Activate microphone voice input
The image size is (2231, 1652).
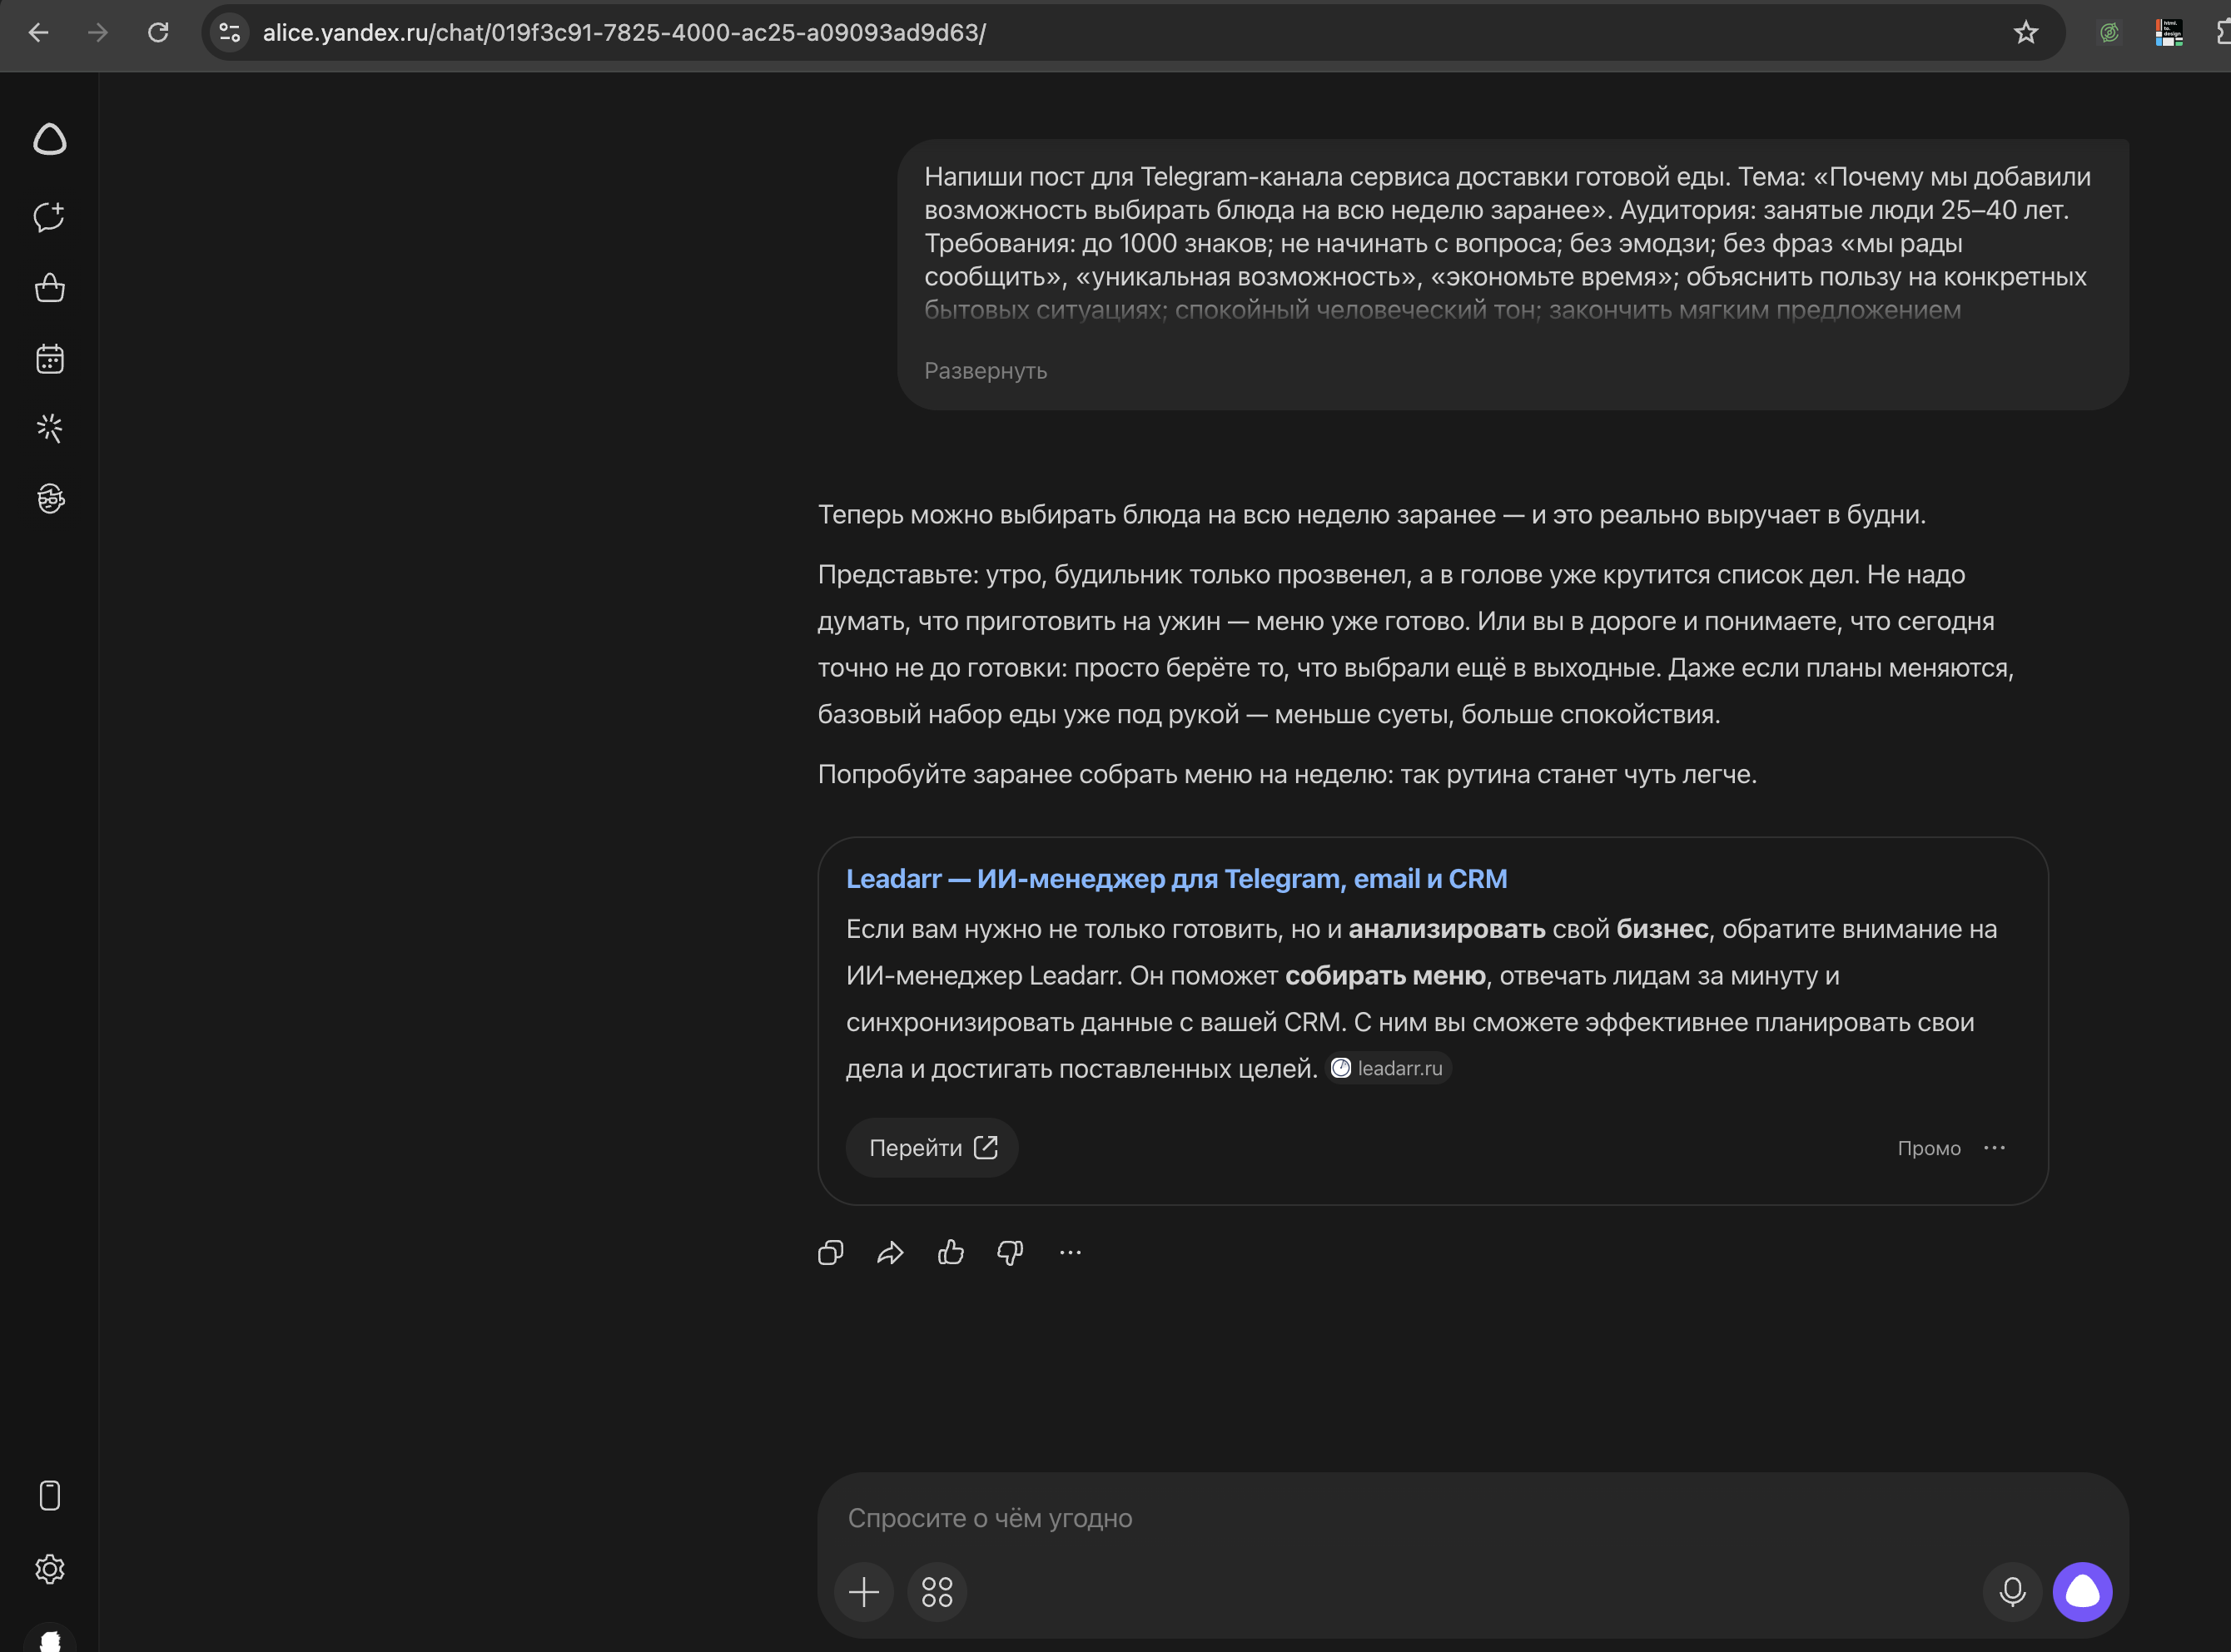pos(2012,1591)
